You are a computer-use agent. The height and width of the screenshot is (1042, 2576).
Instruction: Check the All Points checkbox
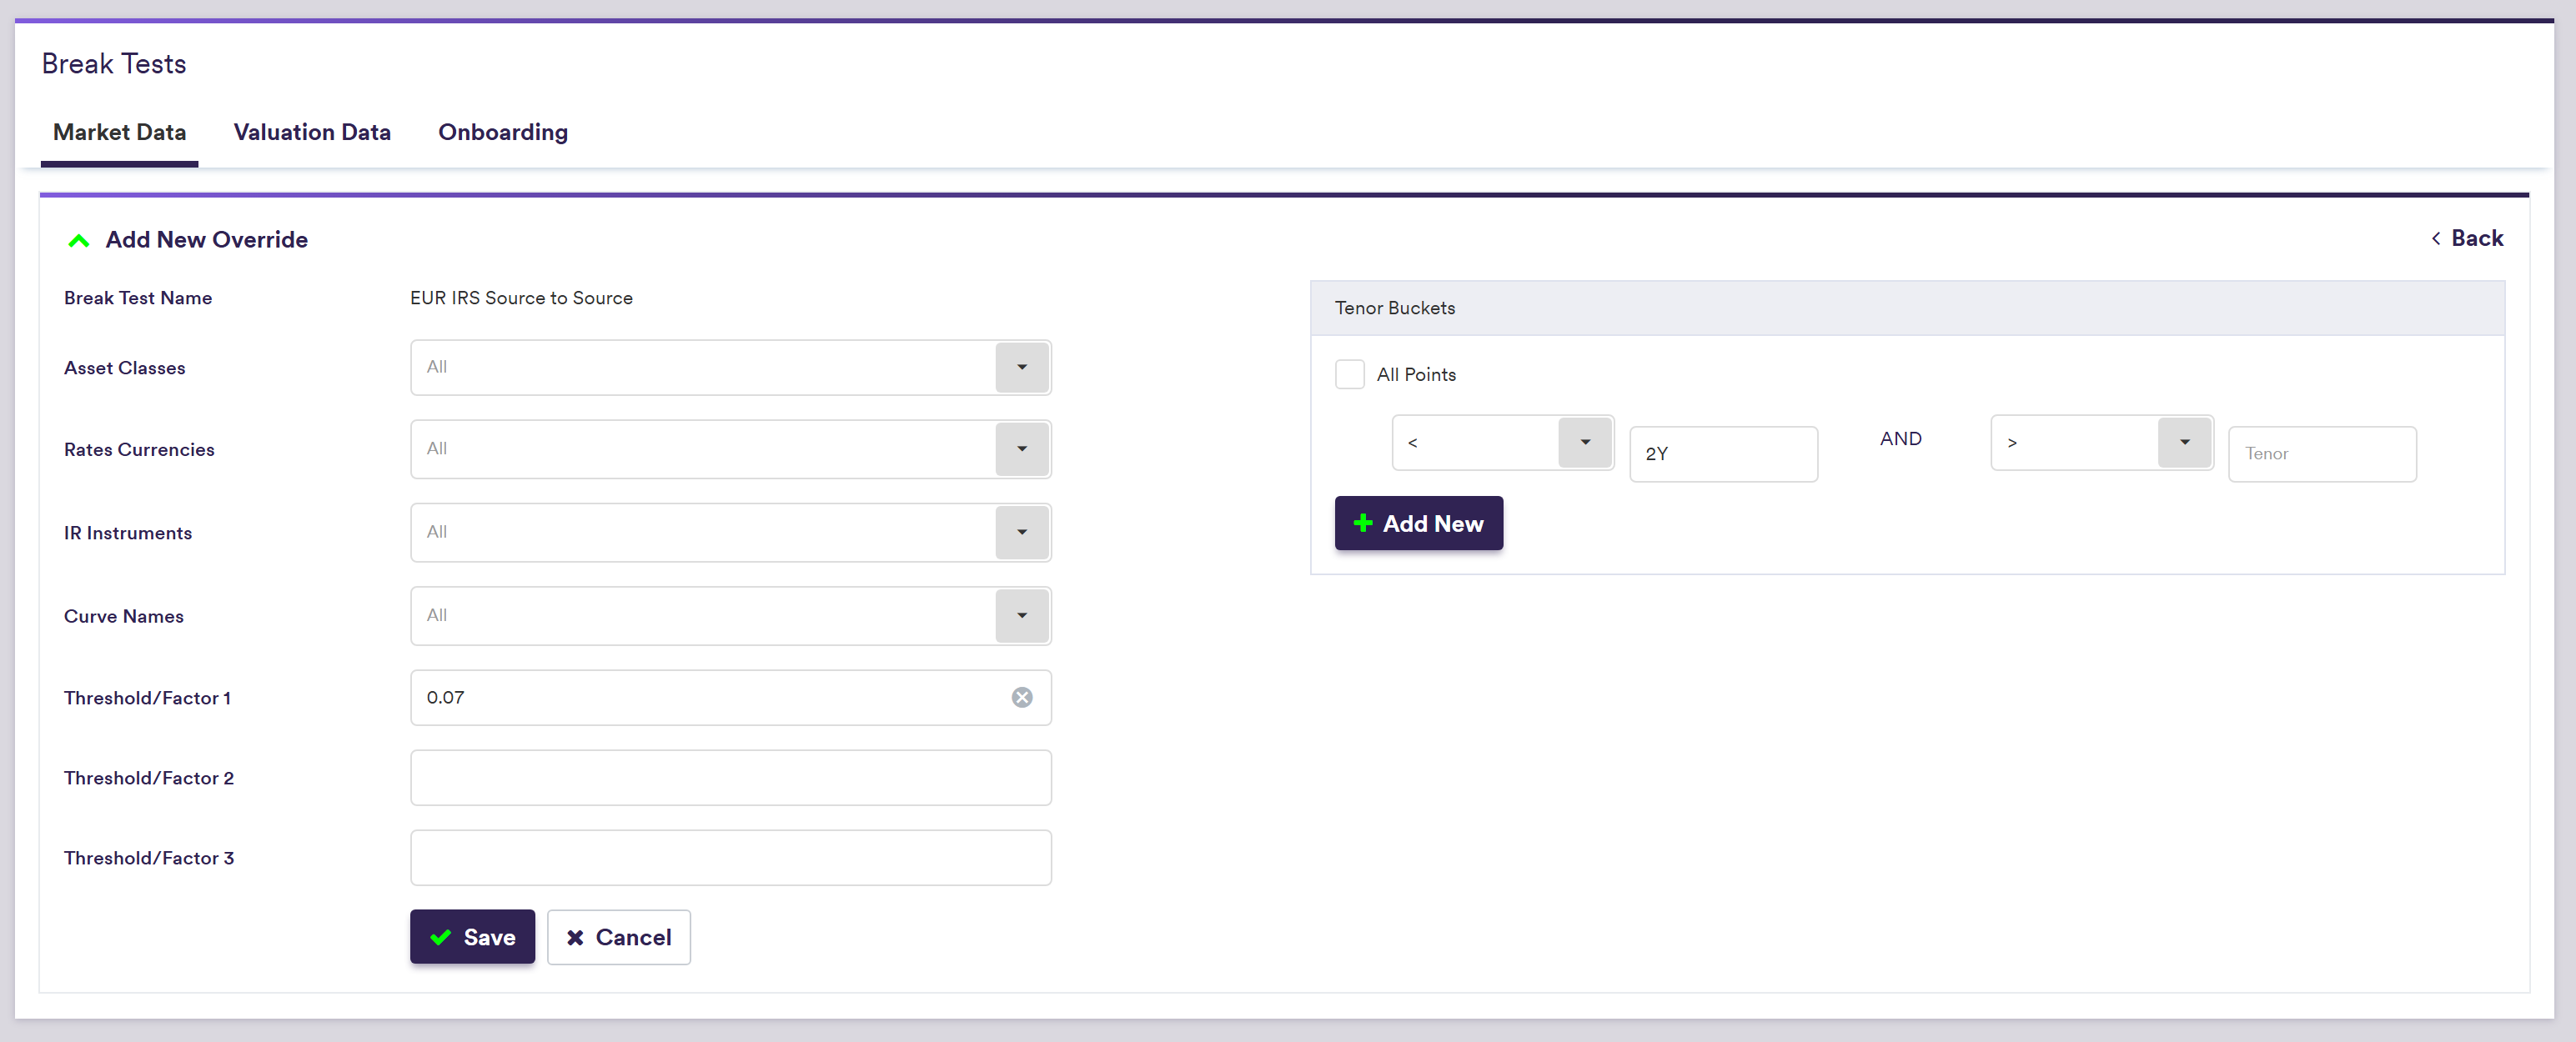tap(1349, 374)
